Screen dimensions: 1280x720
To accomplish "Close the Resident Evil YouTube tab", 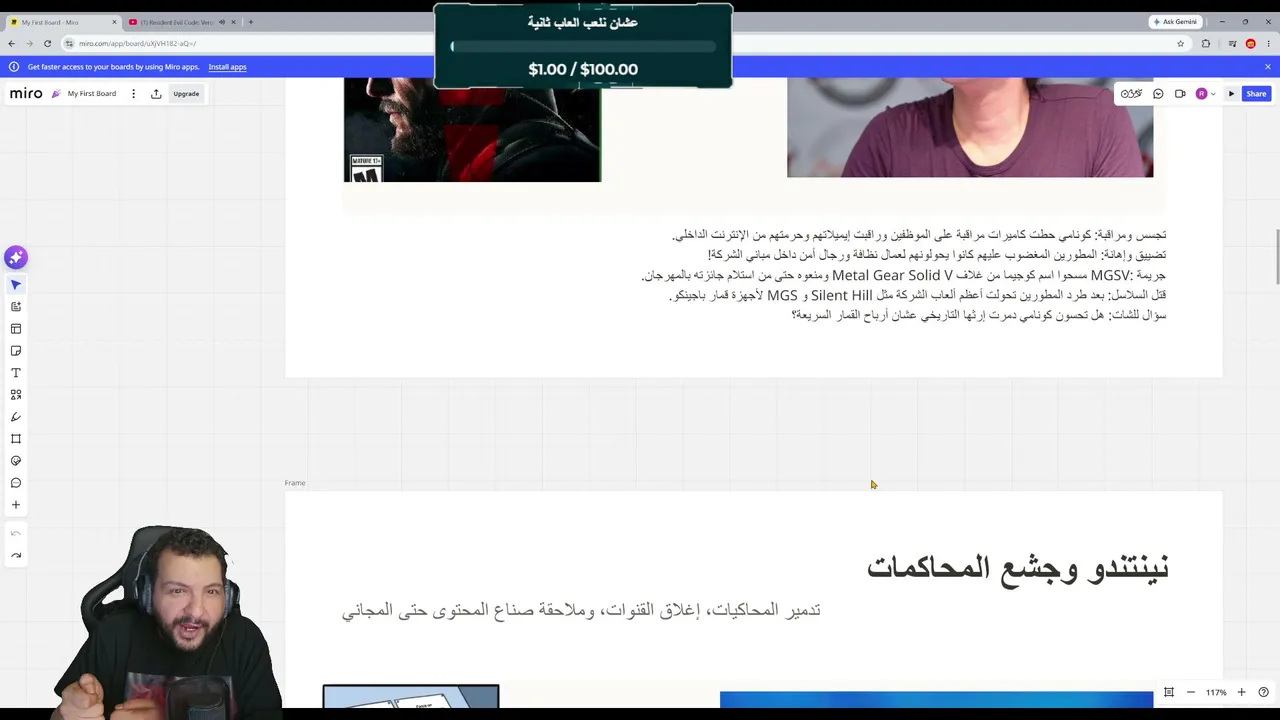I will pos(233,22).
